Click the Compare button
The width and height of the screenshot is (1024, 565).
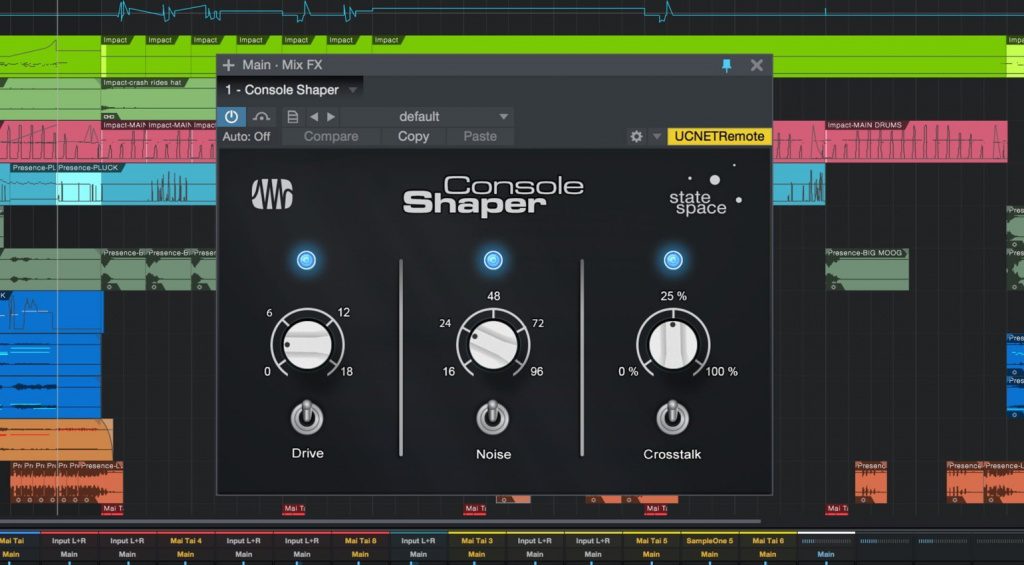coord(331,137)
